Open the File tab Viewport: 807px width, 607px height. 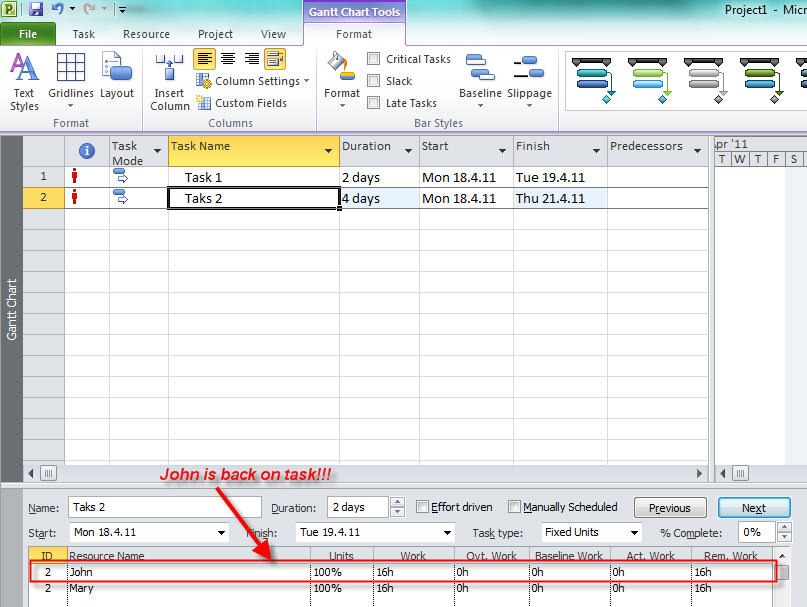(x=28, y=34)
